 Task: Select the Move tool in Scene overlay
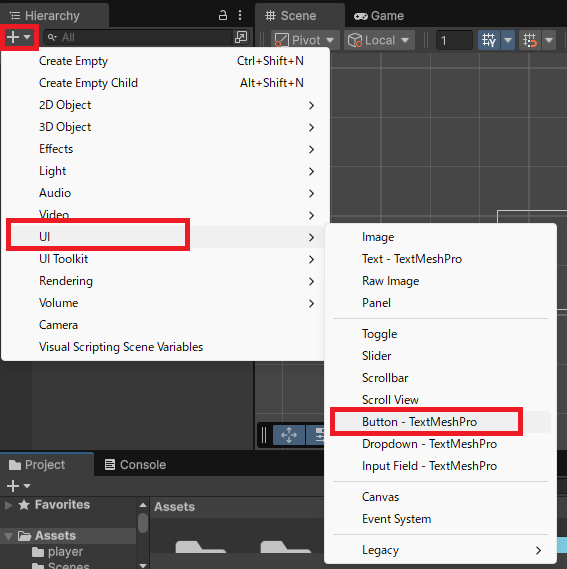tap(289, 435)
